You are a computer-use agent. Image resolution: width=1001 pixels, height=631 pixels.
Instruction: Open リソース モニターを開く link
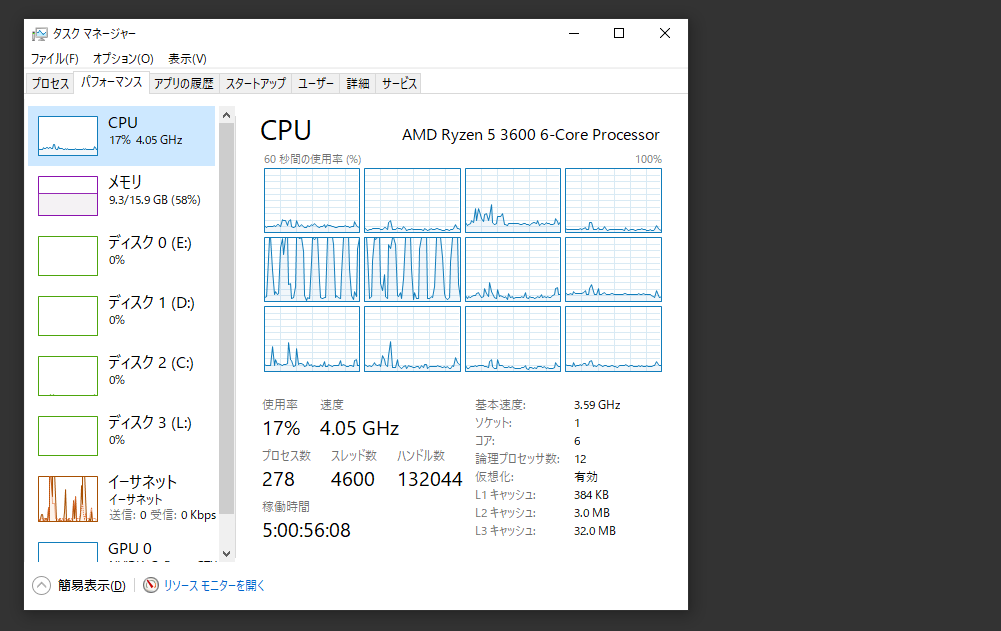tap(214, 585)
